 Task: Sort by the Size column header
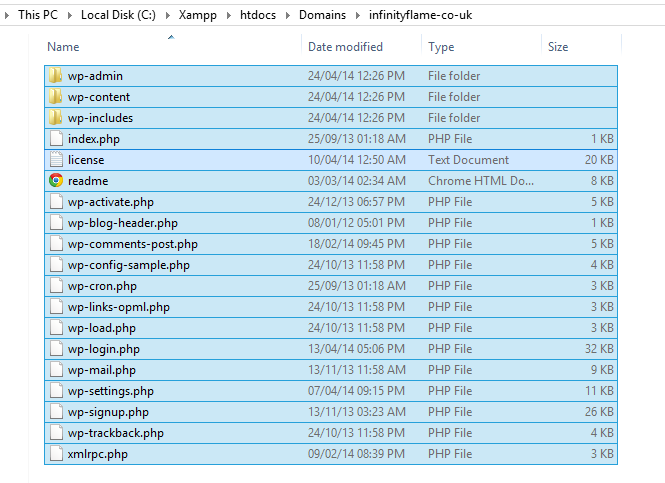tap(558, 47)
